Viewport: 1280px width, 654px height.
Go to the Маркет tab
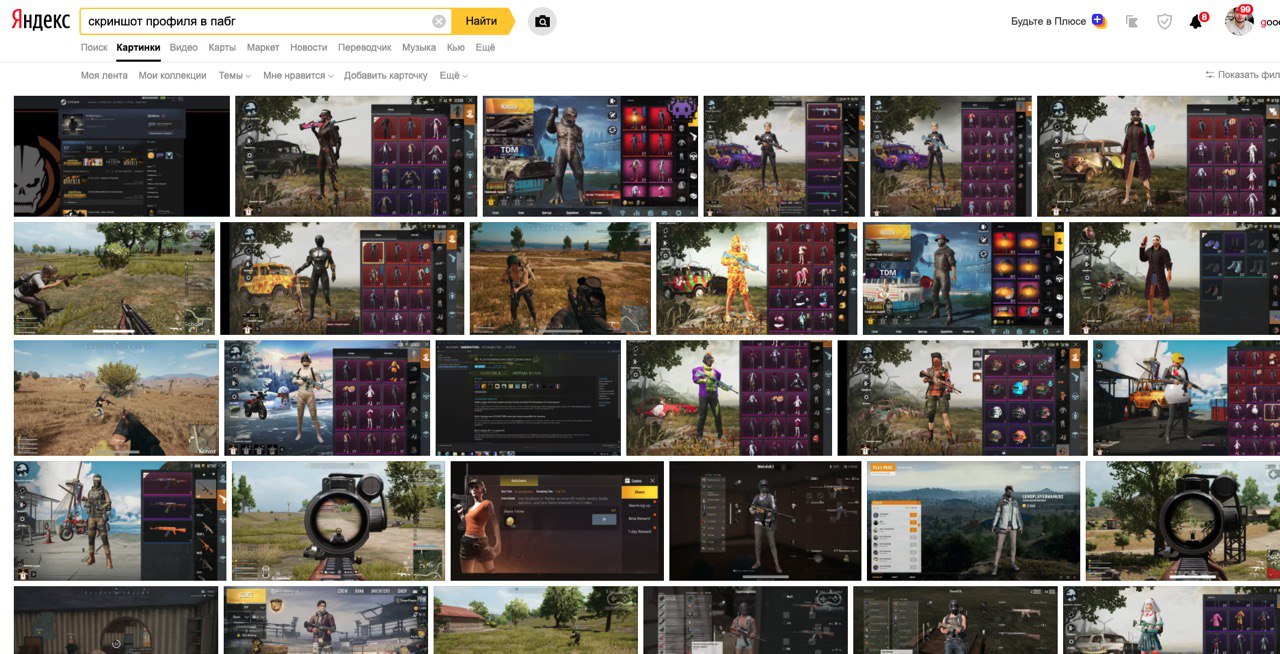click(263, 47)
